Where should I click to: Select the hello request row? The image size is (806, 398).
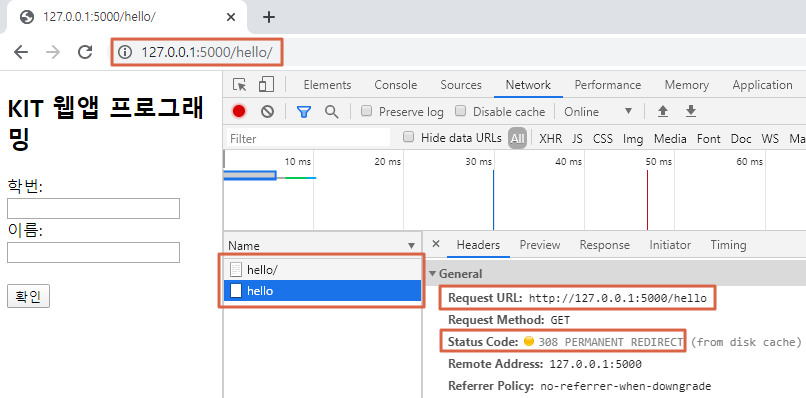pyautogui.click(x=322, y=291)
